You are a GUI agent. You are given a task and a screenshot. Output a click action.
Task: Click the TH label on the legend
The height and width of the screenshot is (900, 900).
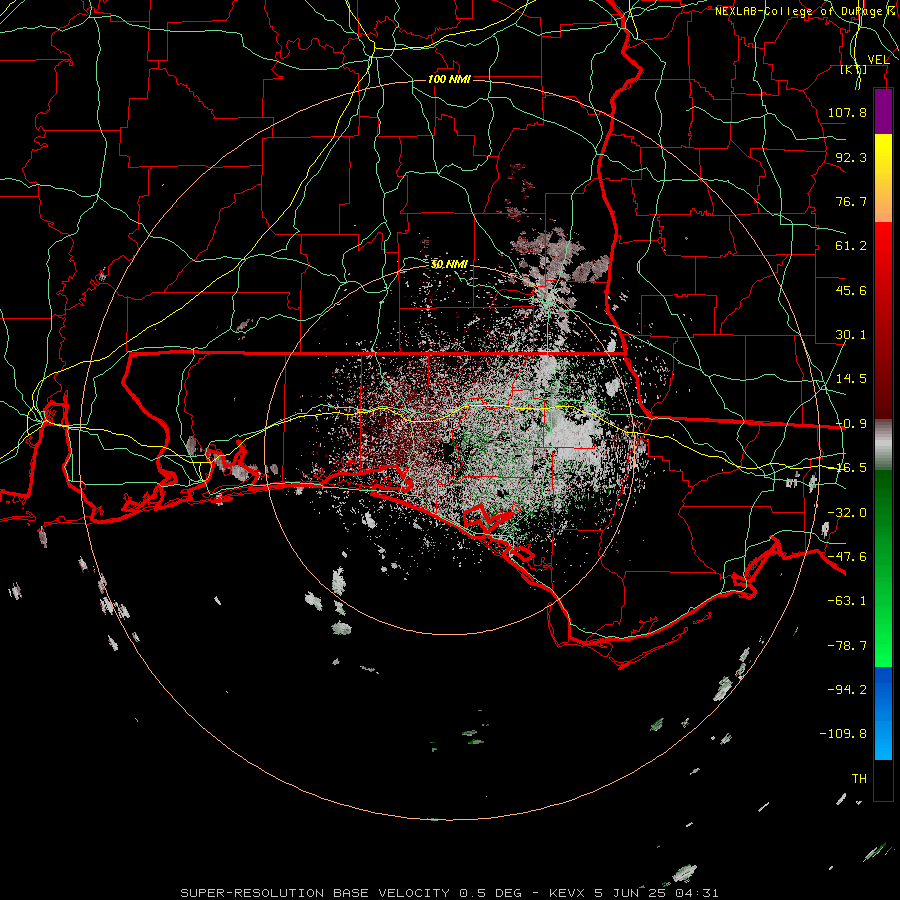[x=859, y=779]
